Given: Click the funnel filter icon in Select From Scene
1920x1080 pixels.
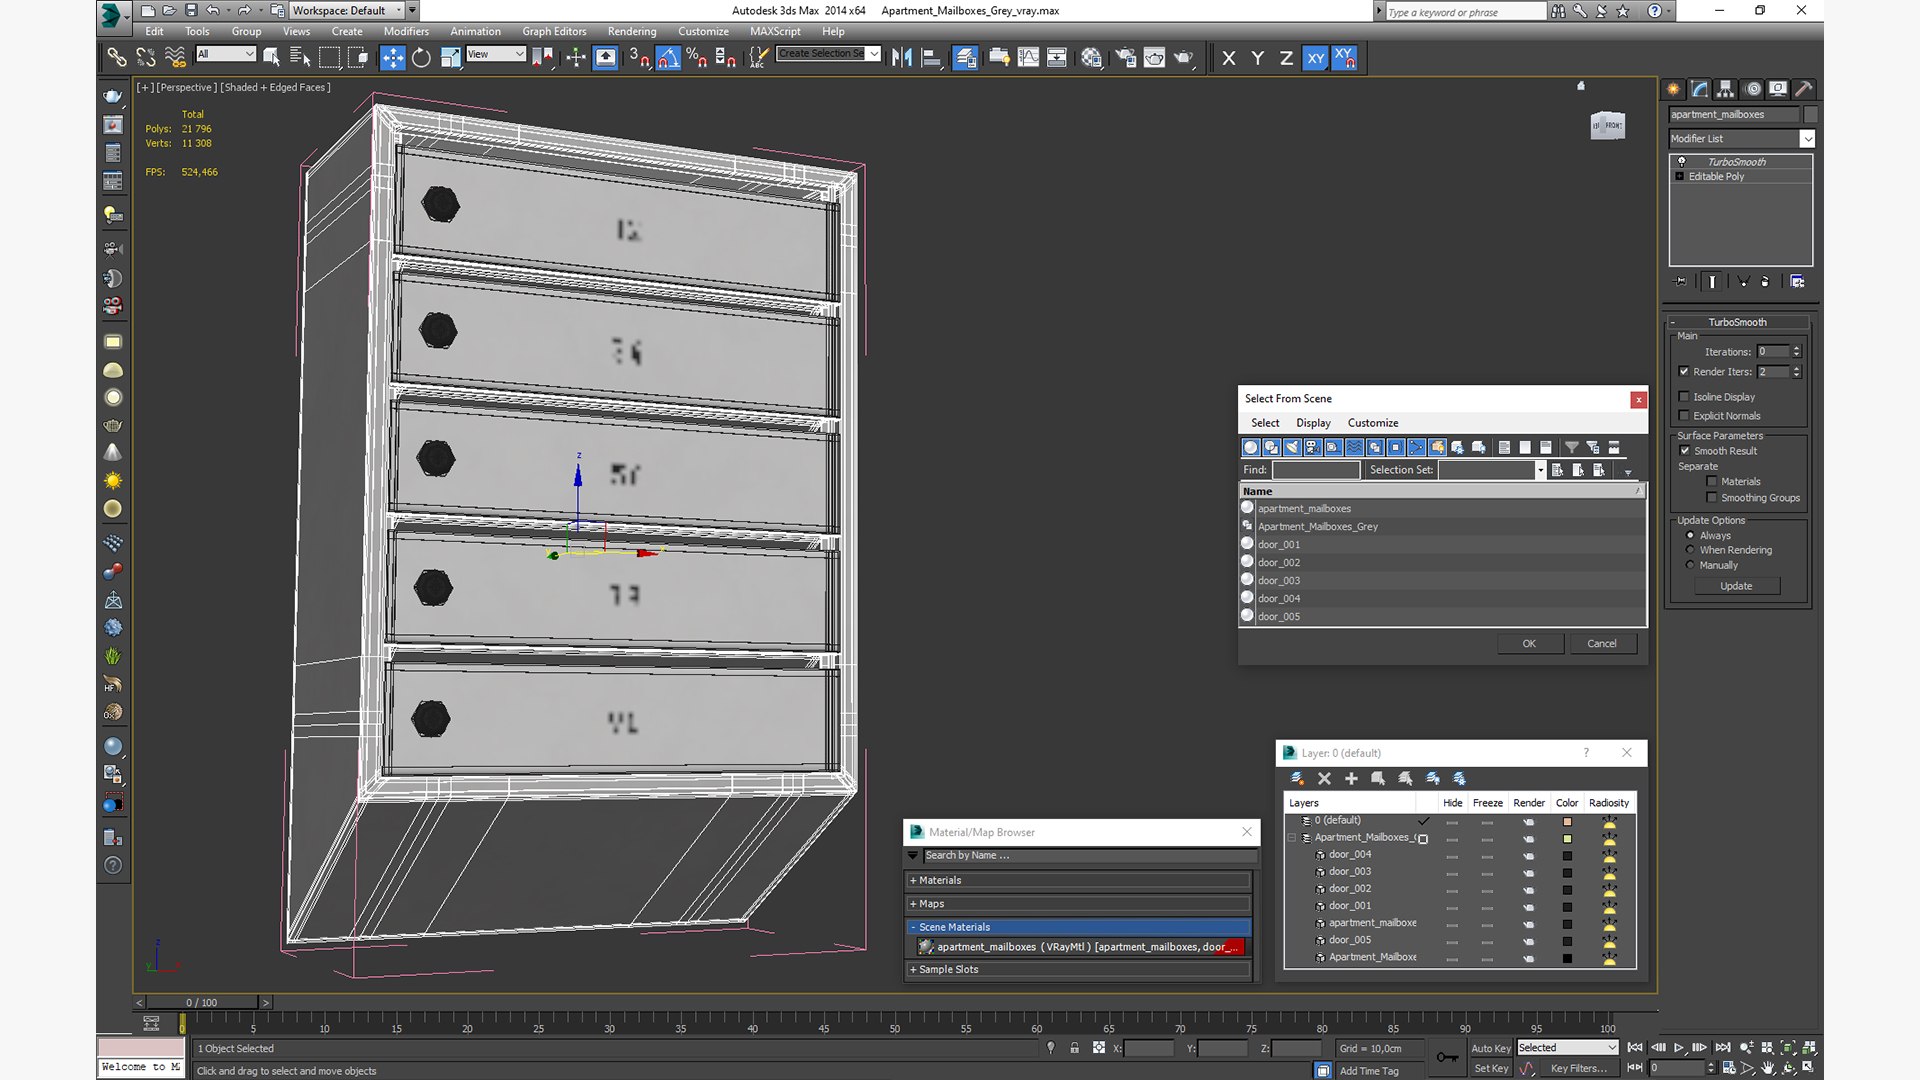Looking at the screenshot, I should (x=1571, y=447).
